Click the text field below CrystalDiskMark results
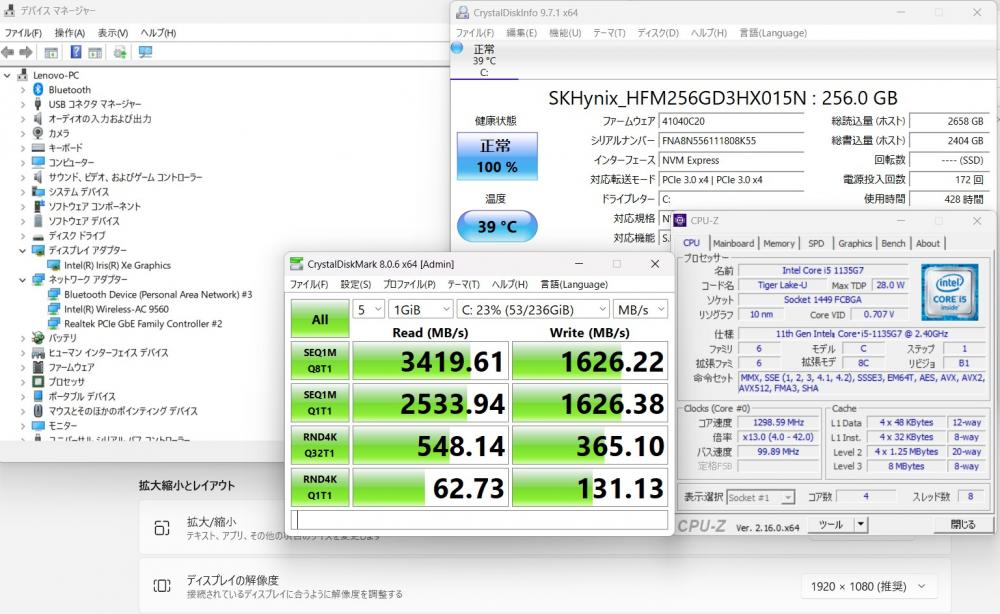 pos(479,520)
